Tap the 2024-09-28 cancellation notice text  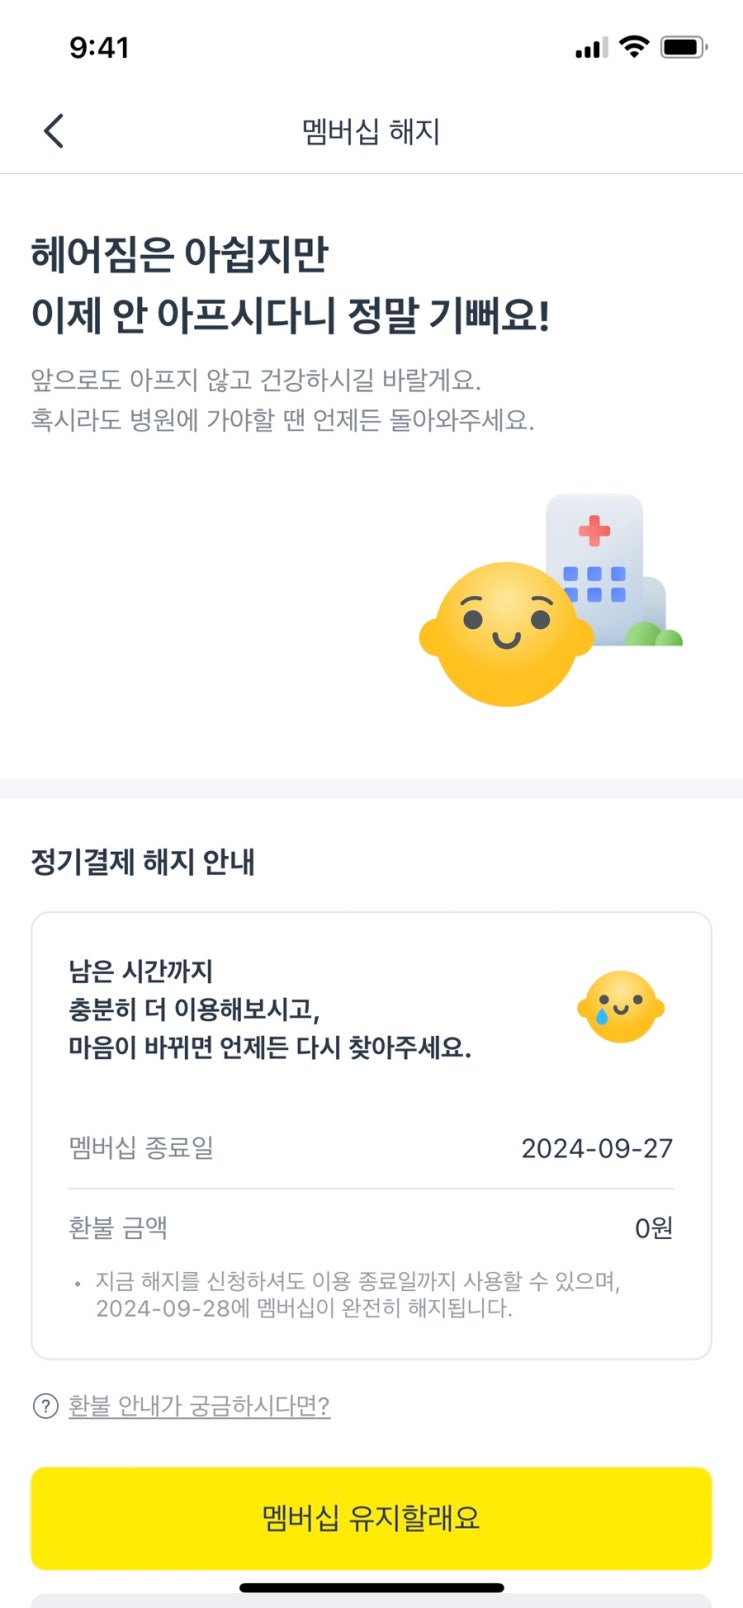(303, 1308)
